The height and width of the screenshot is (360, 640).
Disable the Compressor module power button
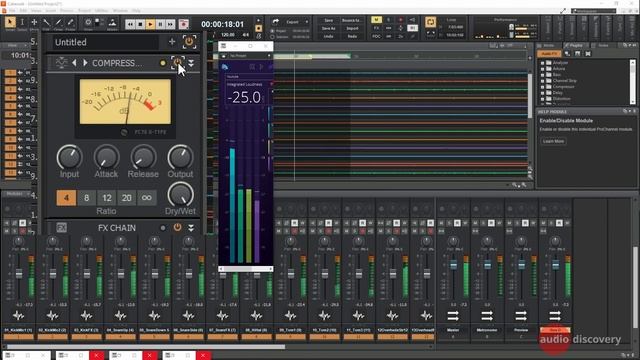tap(178, 63)
